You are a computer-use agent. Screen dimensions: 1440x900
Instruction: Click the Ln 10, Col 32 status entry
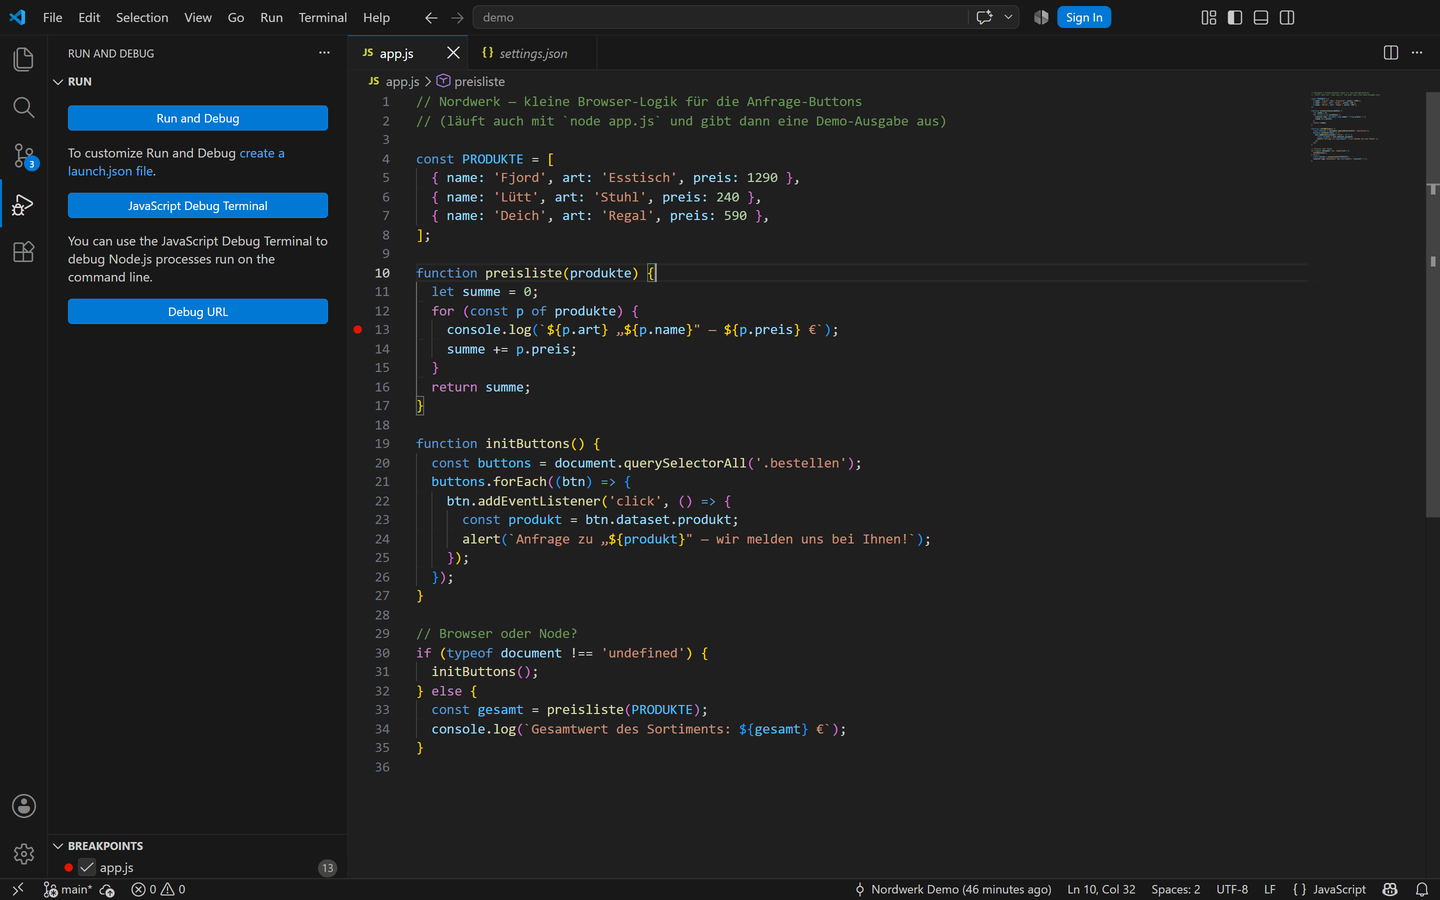tap(1101, 889)
